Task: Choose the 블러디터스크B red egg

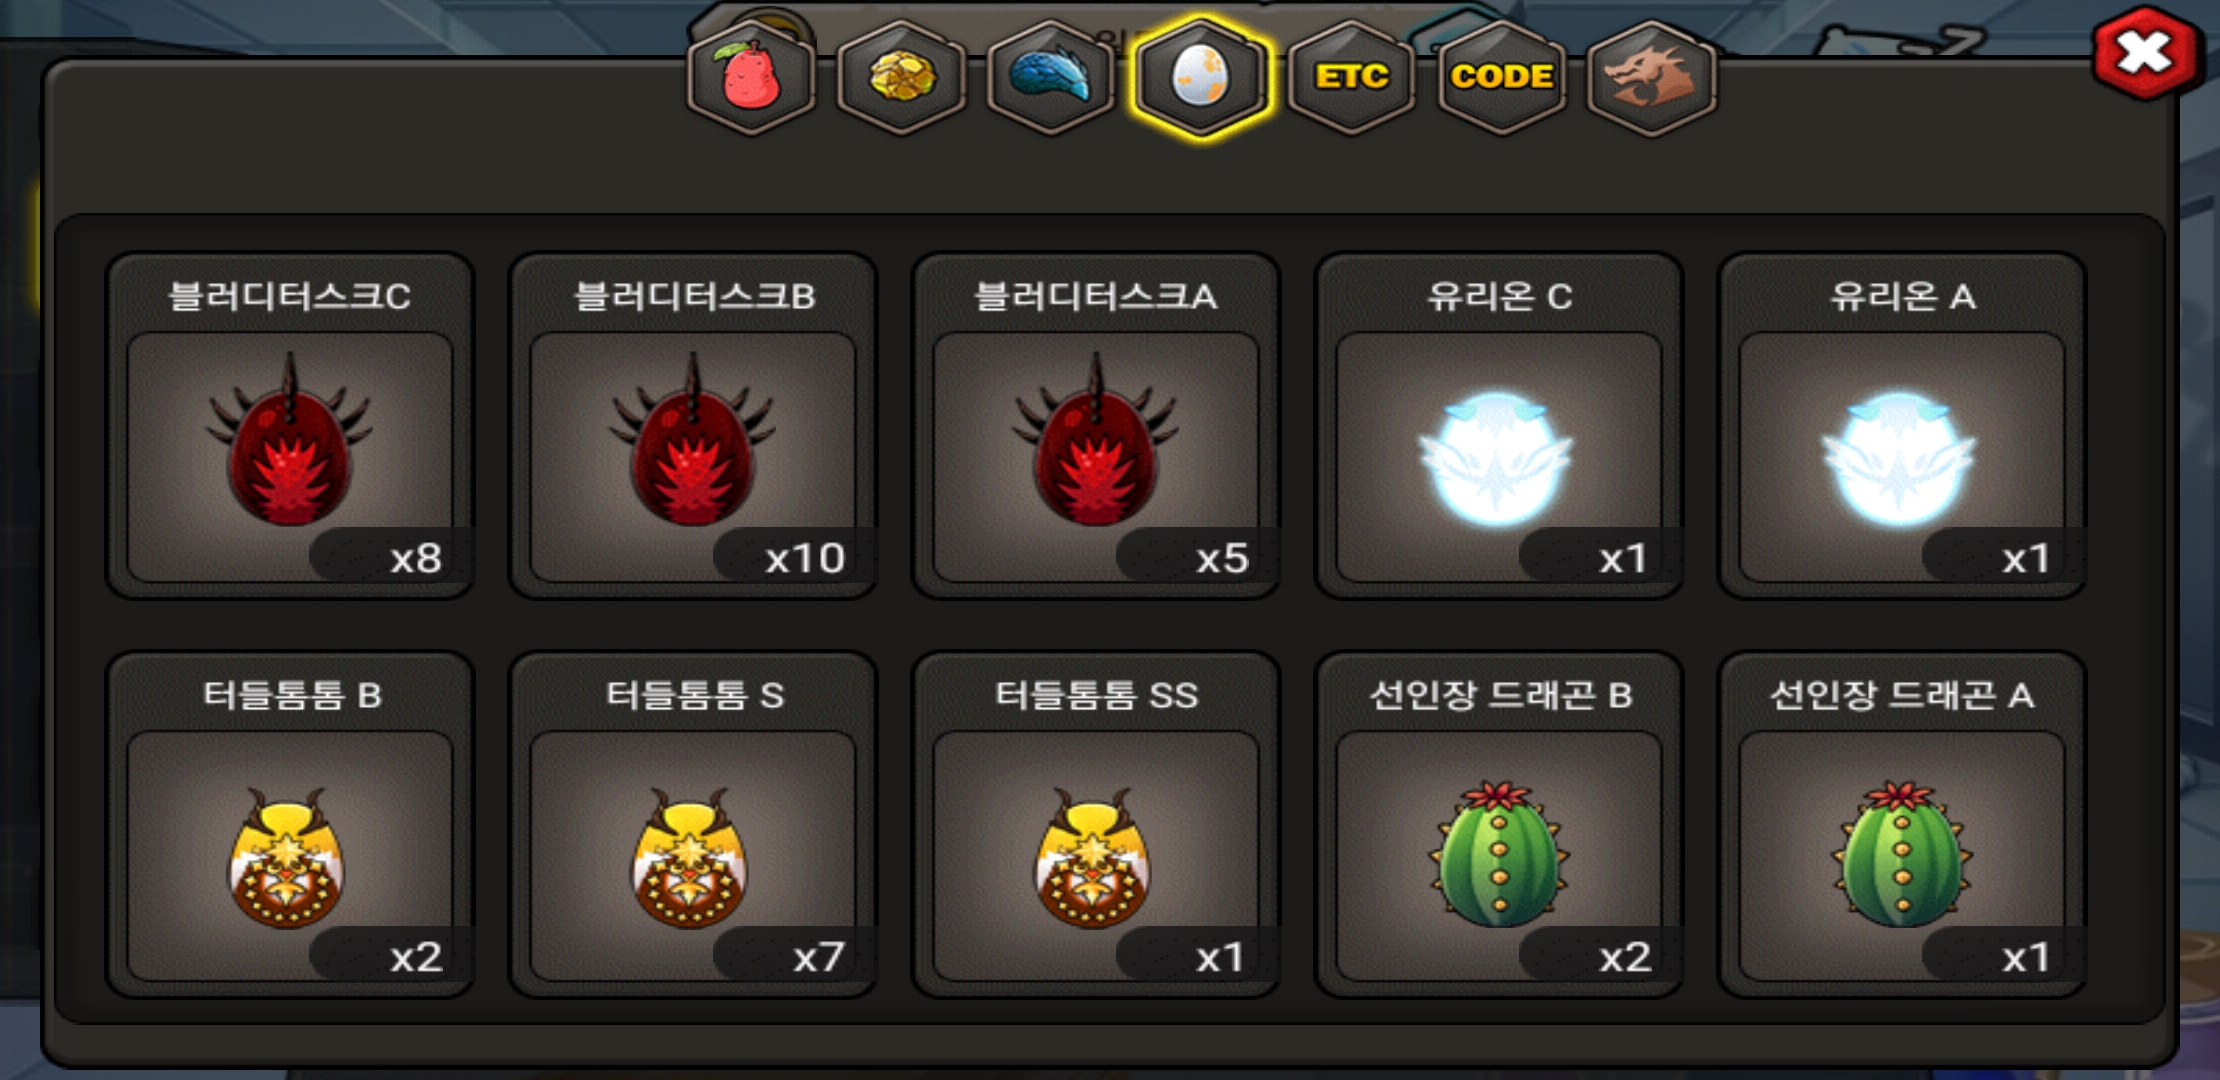Action: tap(693, 441)
